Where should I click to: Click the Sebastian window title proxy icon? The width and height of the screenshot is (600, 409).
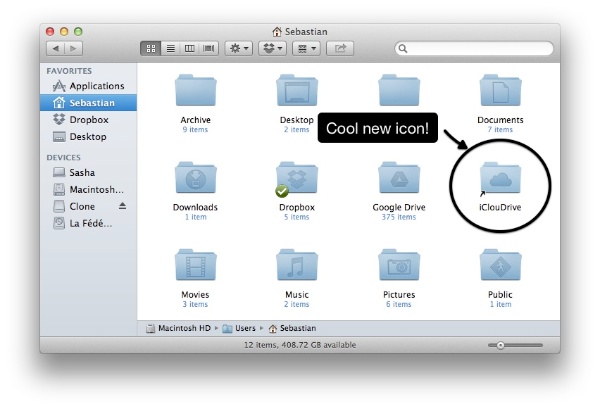point(277,31)
